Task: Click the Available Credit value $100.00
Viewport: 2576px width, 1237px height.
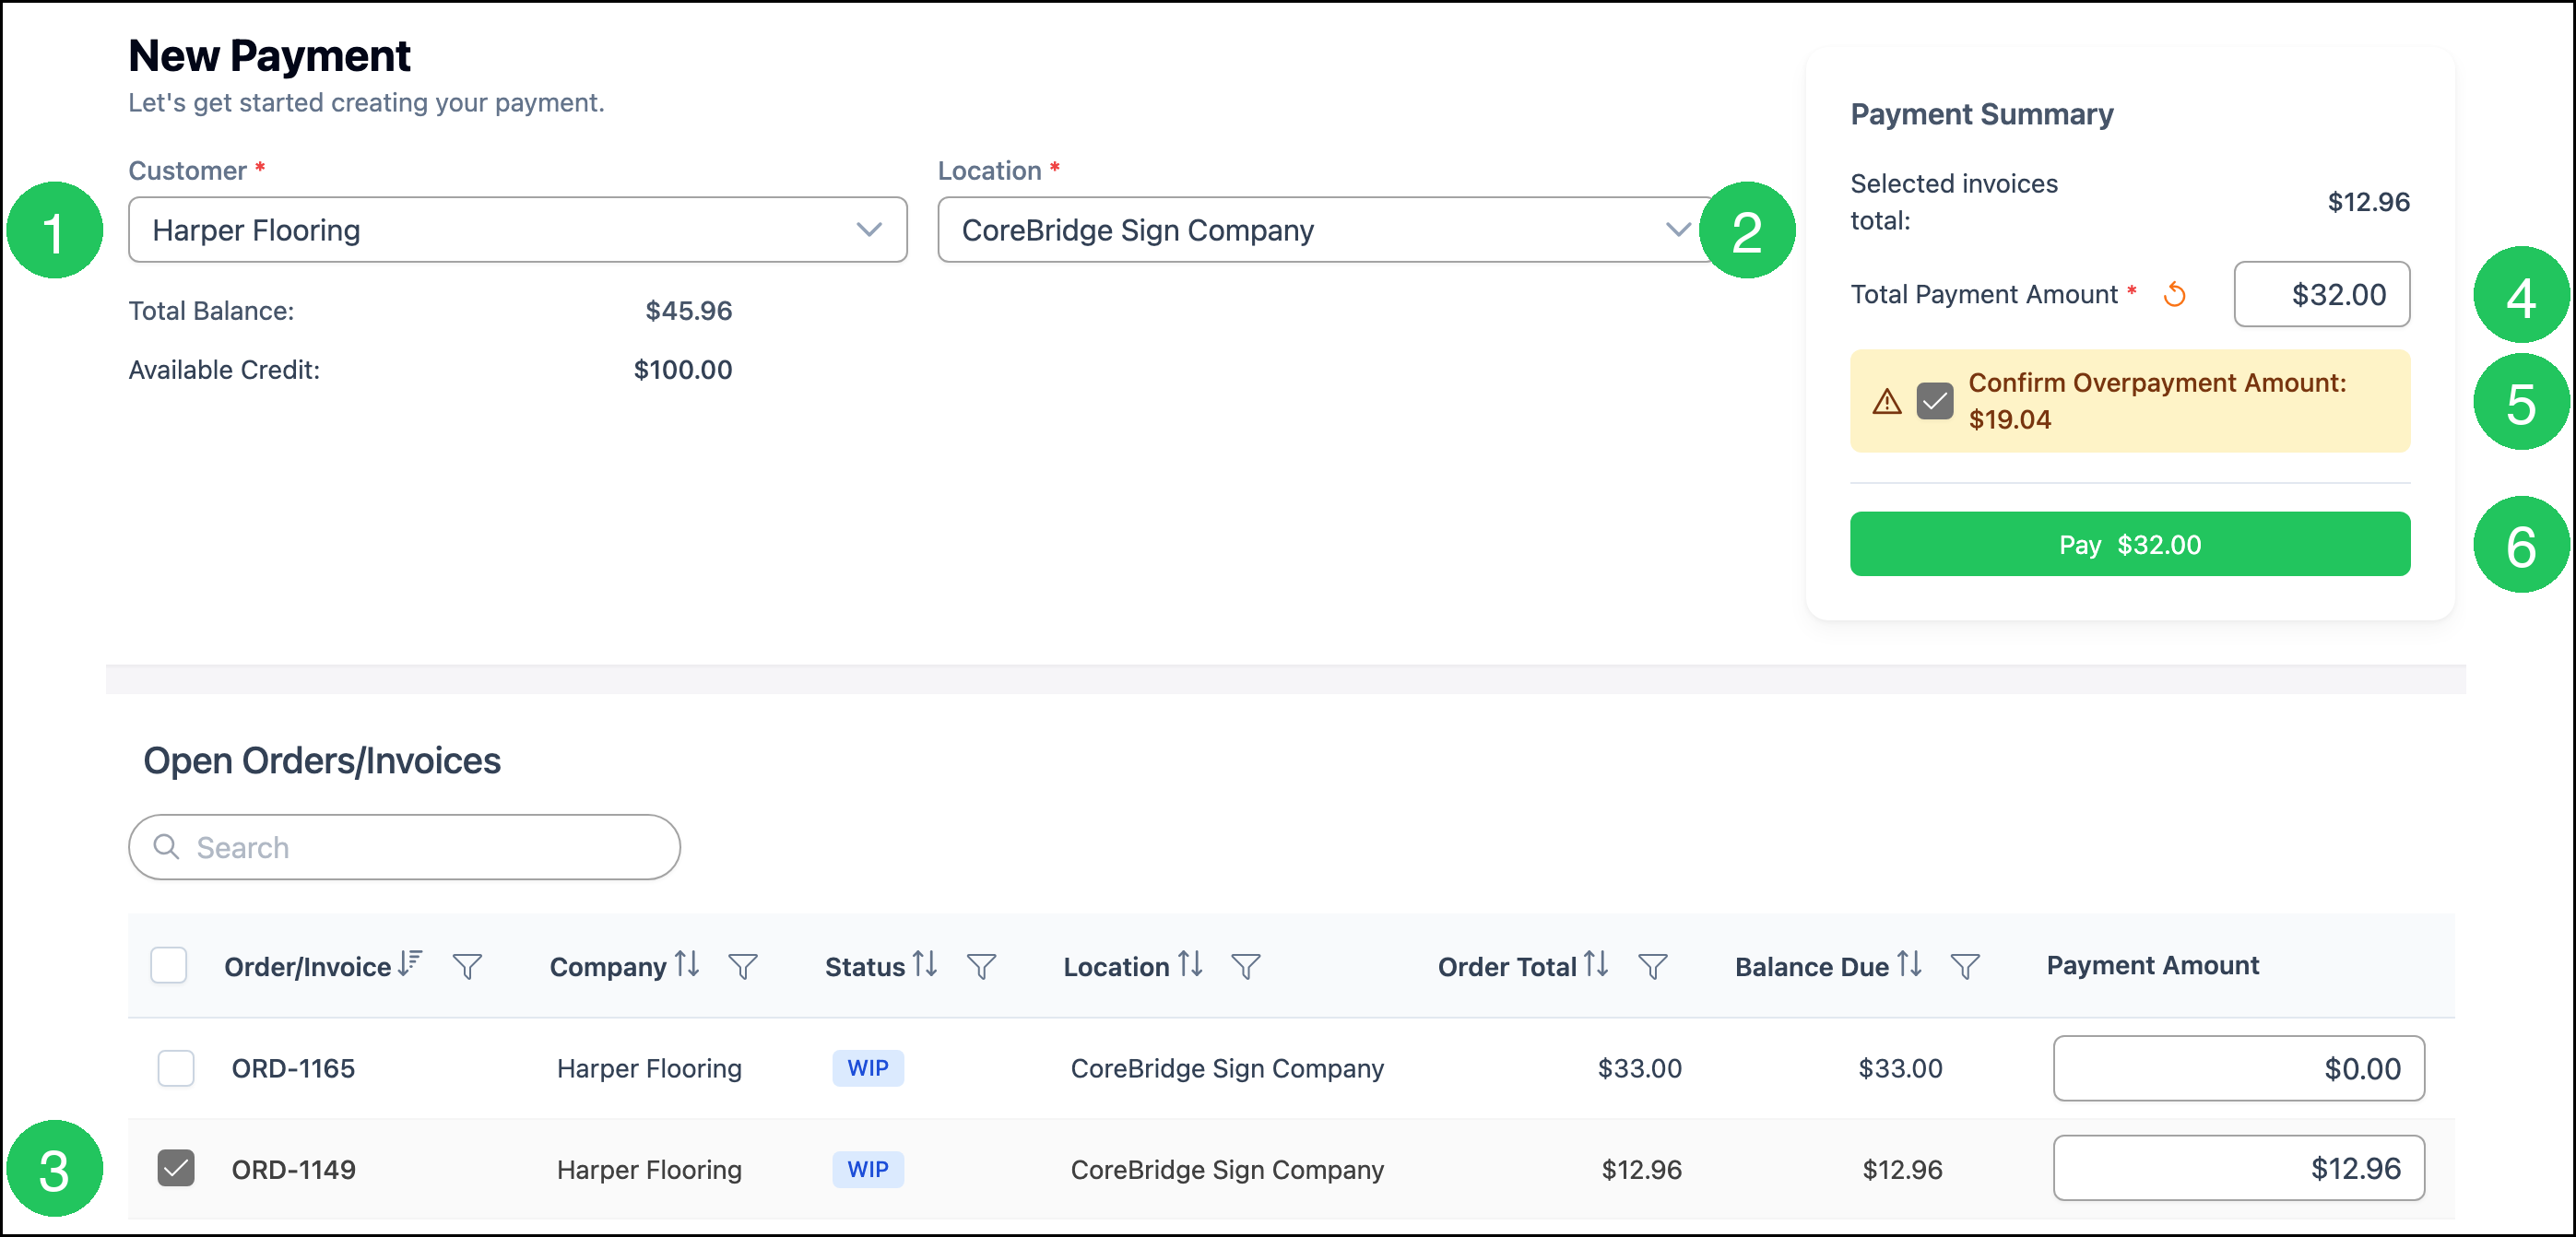Action: pos(683,370)
